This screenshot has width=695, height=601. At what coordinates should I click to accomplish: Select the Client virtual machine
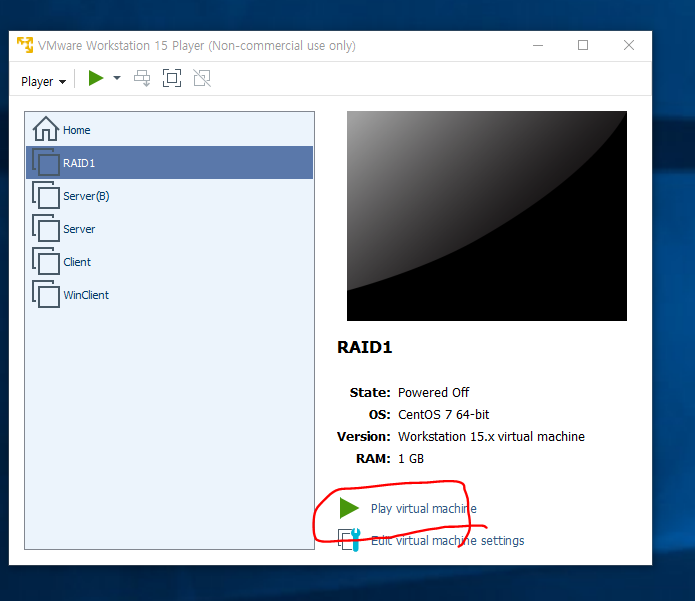169,262
